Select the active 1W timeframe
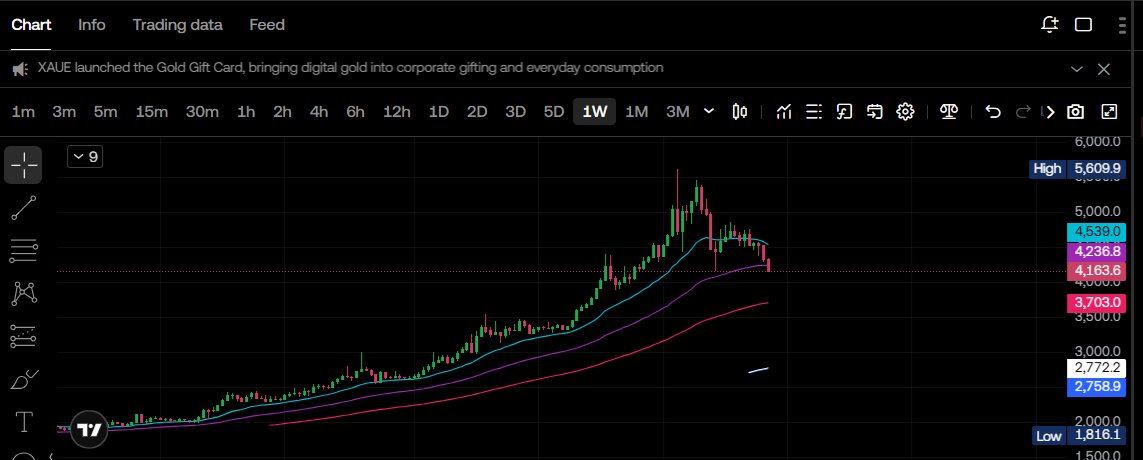The image size is (1143, 460). 595,112
